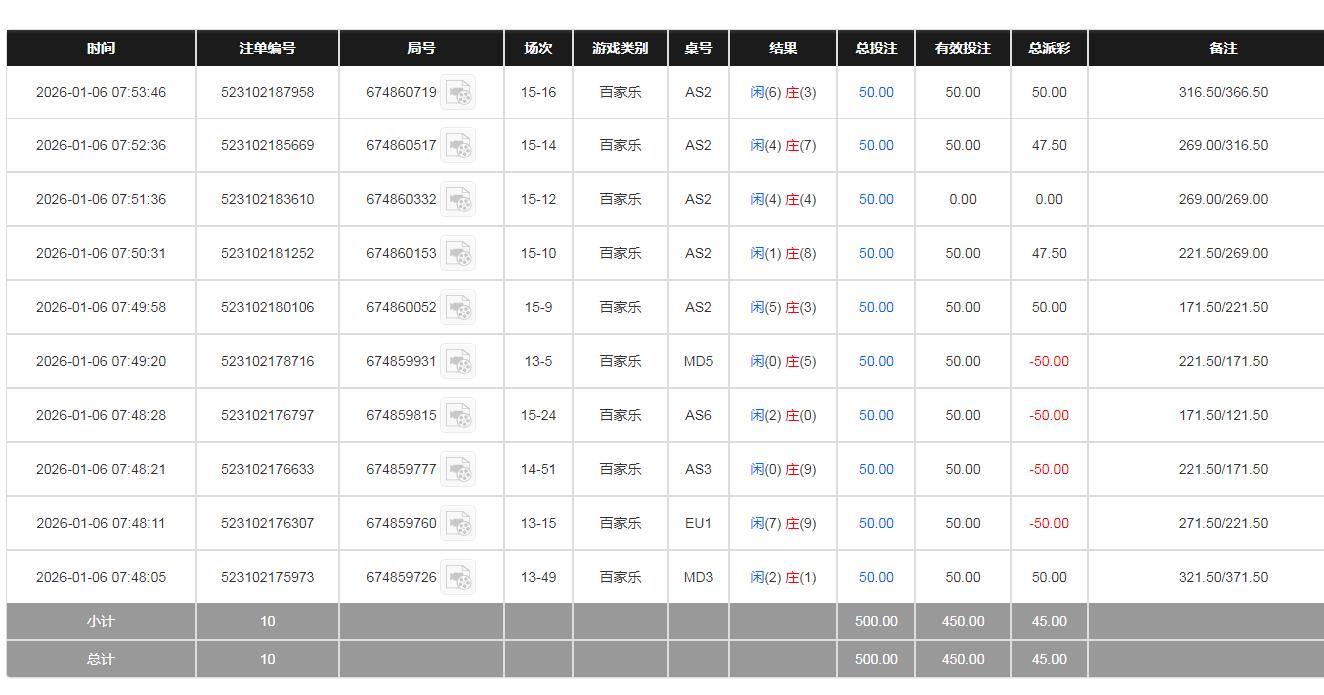Play video replay for round 674859726
The image size is (1324, 695).
point(459,578)
